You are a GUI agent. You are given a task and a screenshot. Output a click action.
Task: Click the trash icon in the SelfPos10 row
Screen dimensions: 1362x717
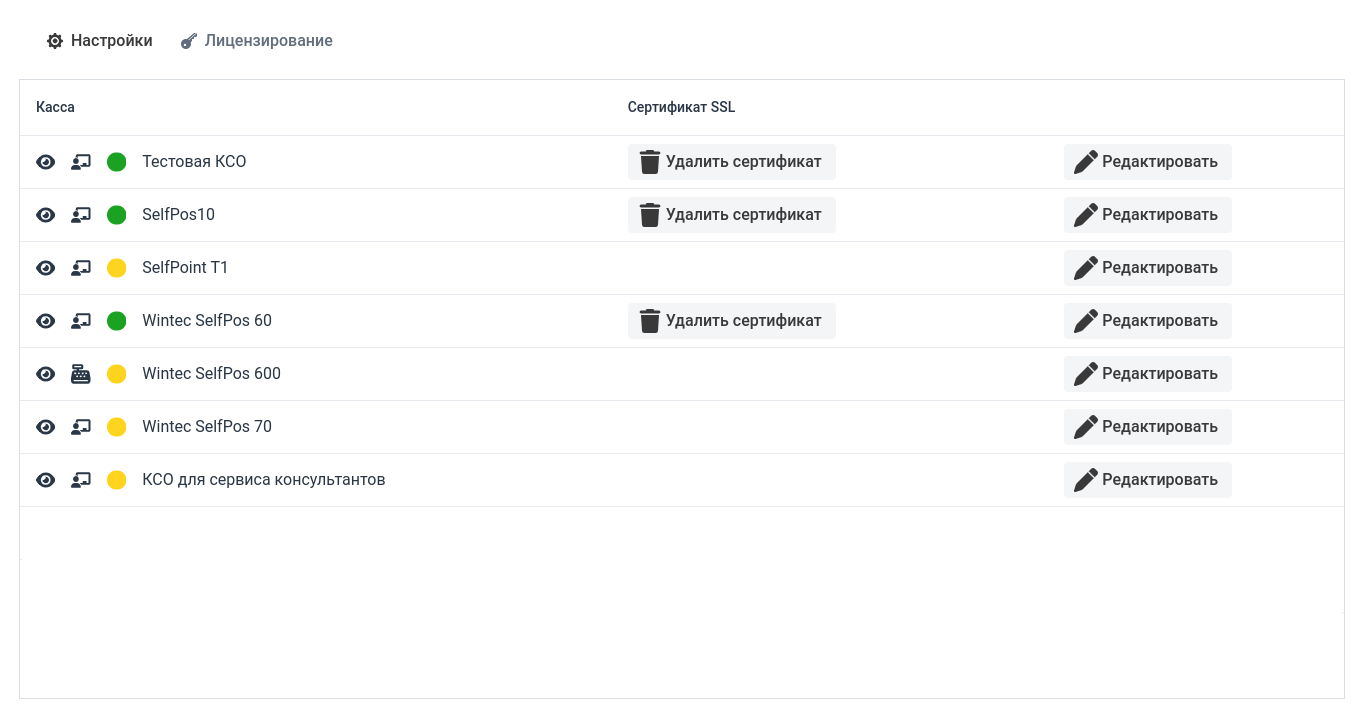650,215
